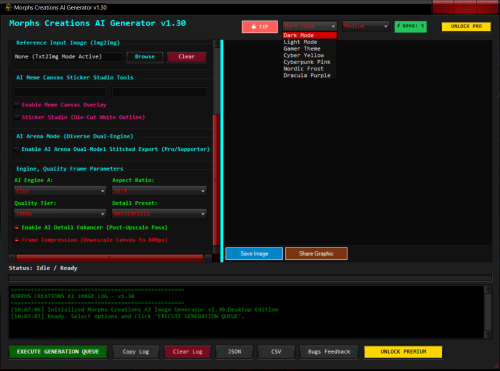Click the Morphs Creations app icon in title bar
This screenshot has height=371, width=500.
(8, 7)
